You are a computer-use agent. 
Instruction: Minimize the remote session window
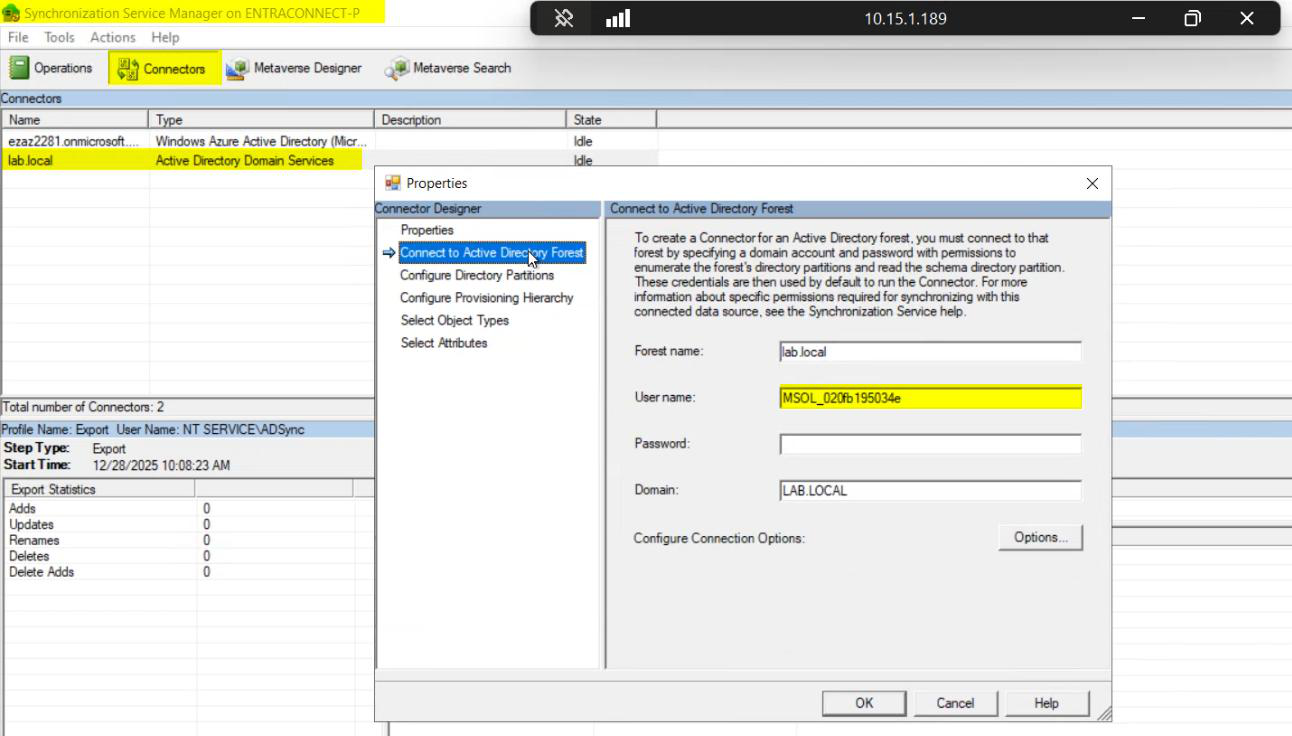[1138, 18]
